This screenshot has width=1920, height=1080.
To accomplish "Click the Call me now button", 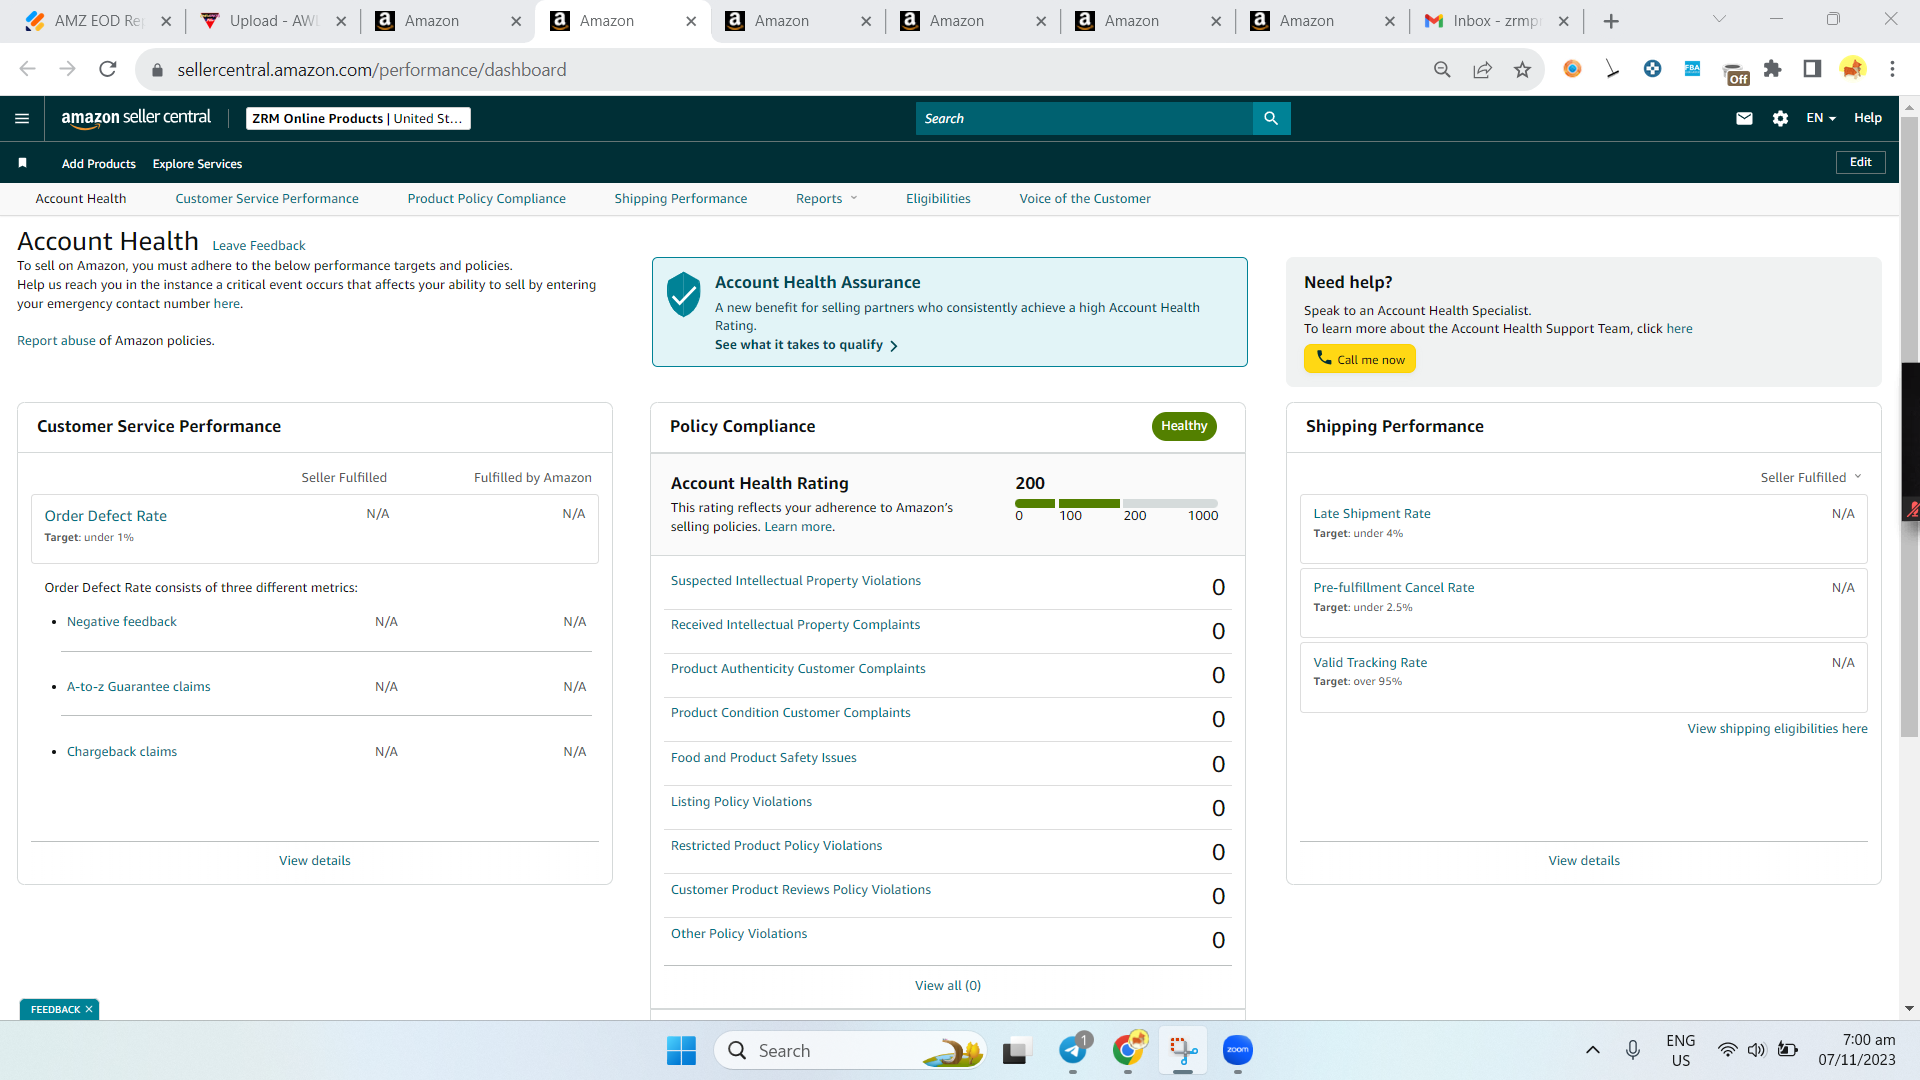I will click(x=1360, y=359).
